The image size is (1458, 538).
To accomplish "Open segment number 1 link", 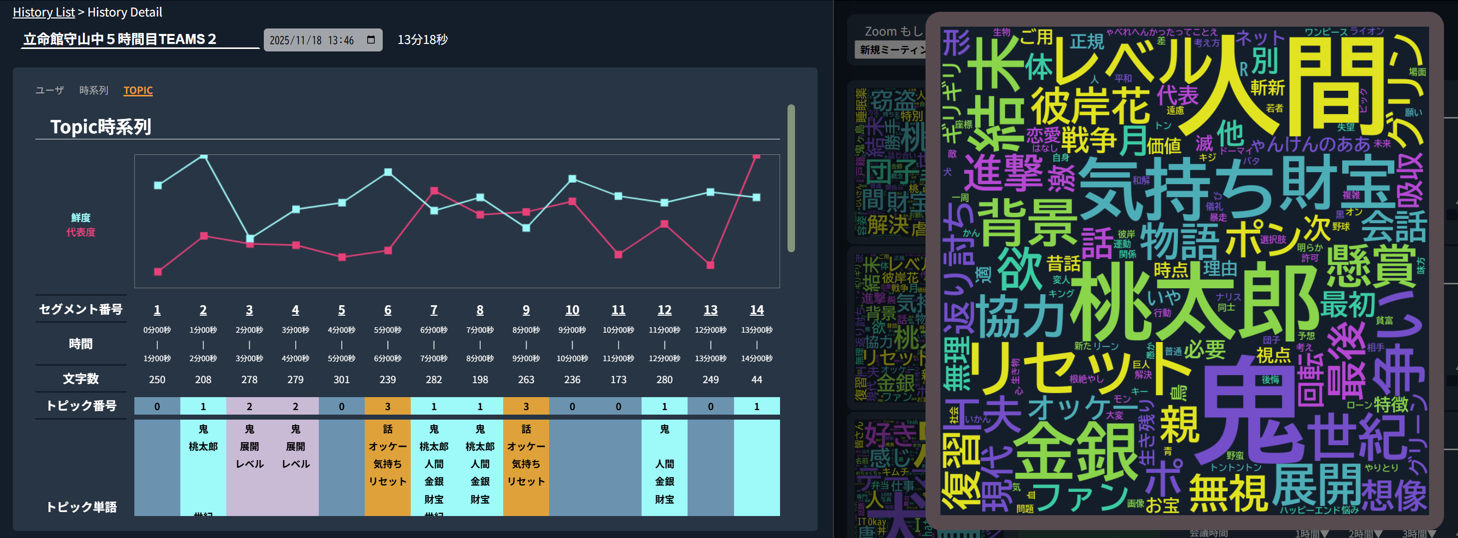I will pyautogui.click(x=157, y=310).
